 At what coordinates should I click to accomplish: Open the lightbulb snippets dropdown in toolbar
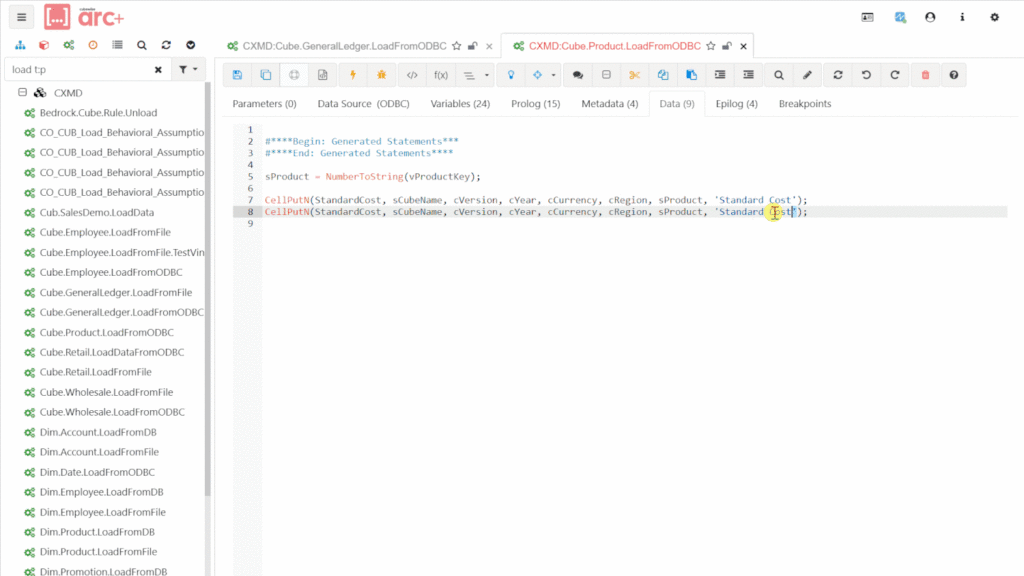coord(511,75)
